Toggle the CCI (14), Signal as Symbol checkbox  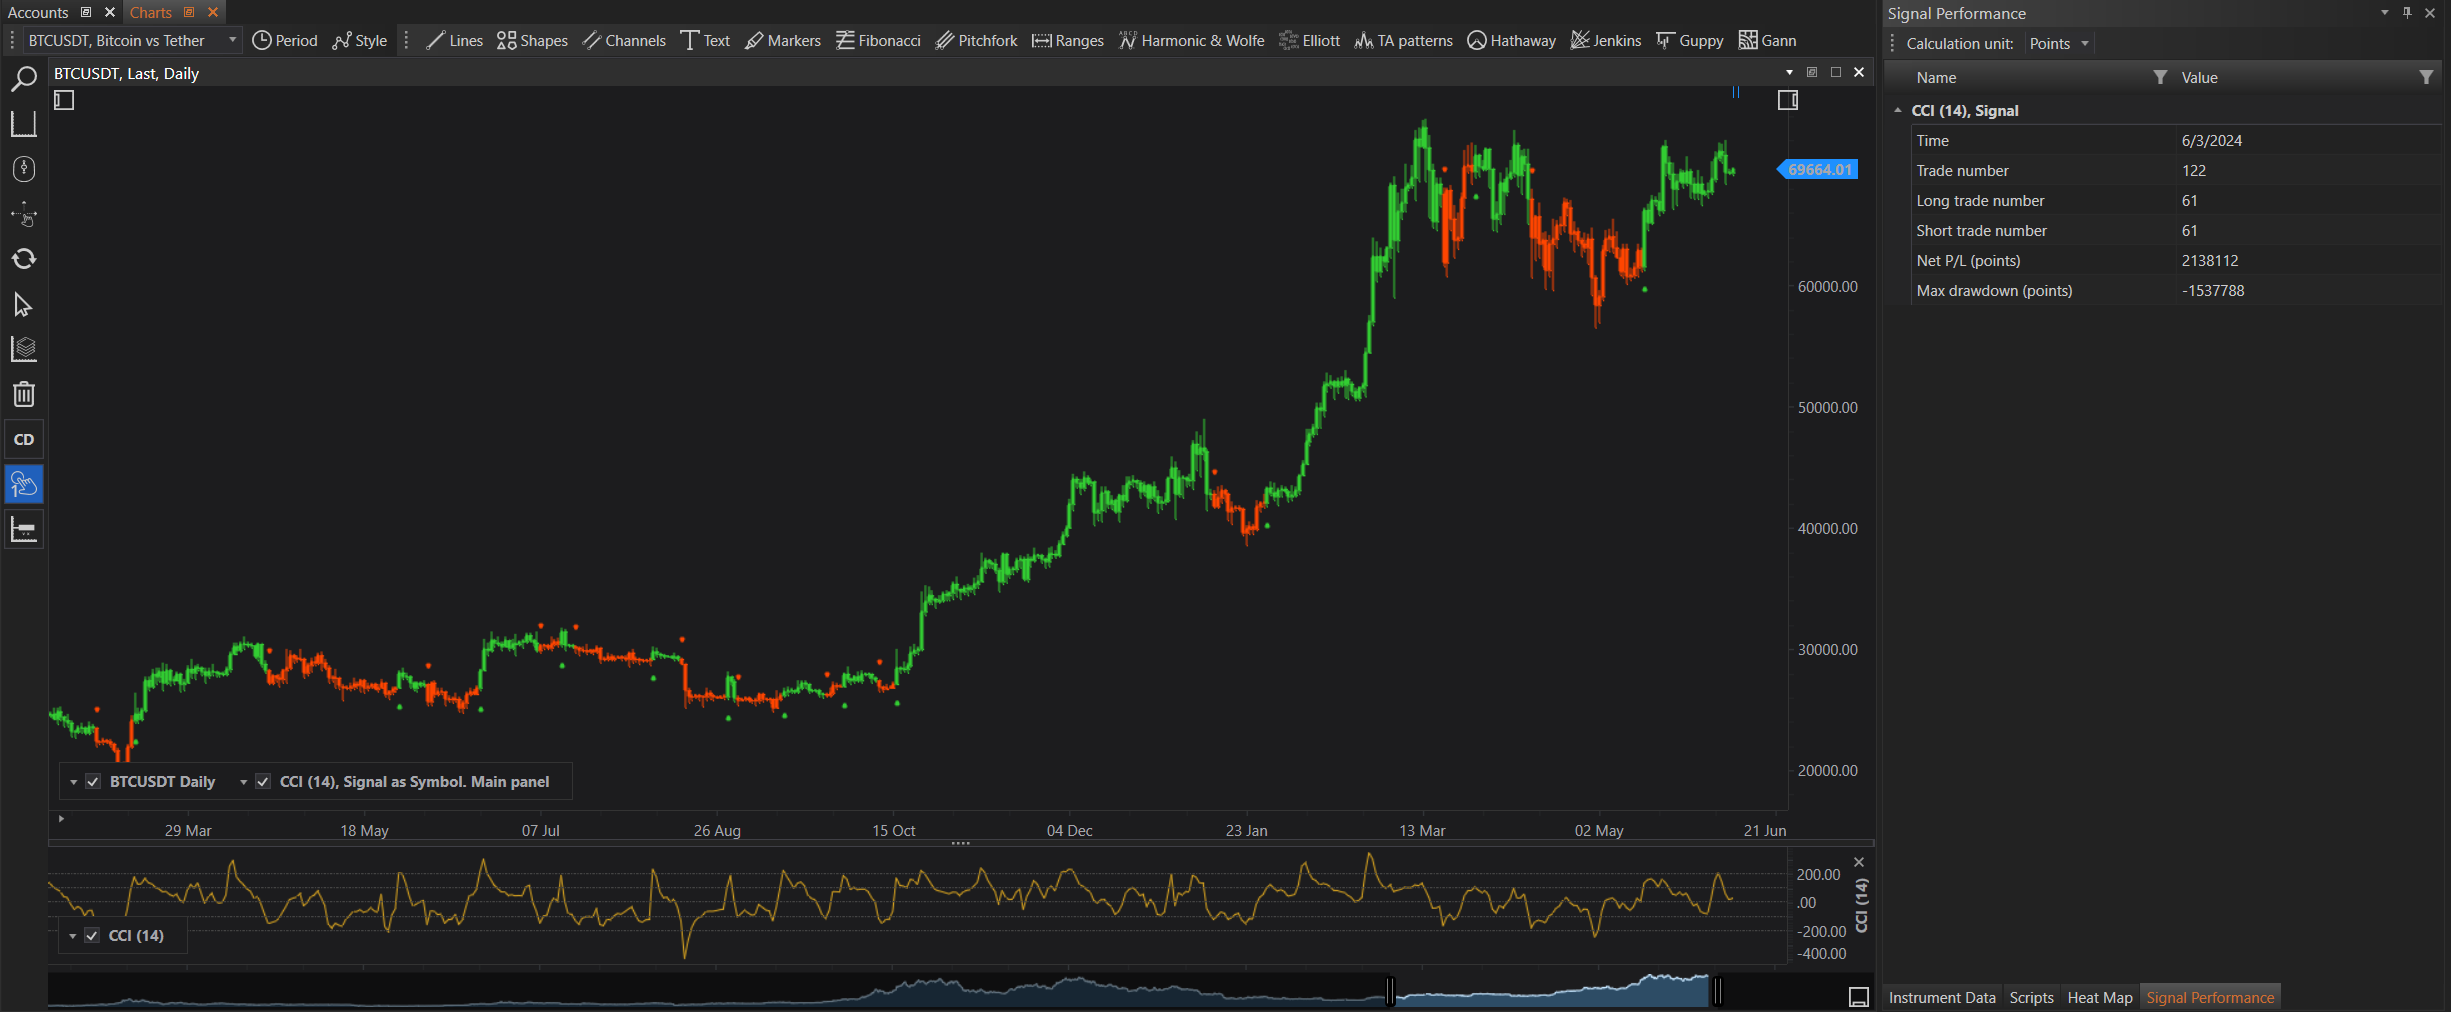tap(263, 782)
